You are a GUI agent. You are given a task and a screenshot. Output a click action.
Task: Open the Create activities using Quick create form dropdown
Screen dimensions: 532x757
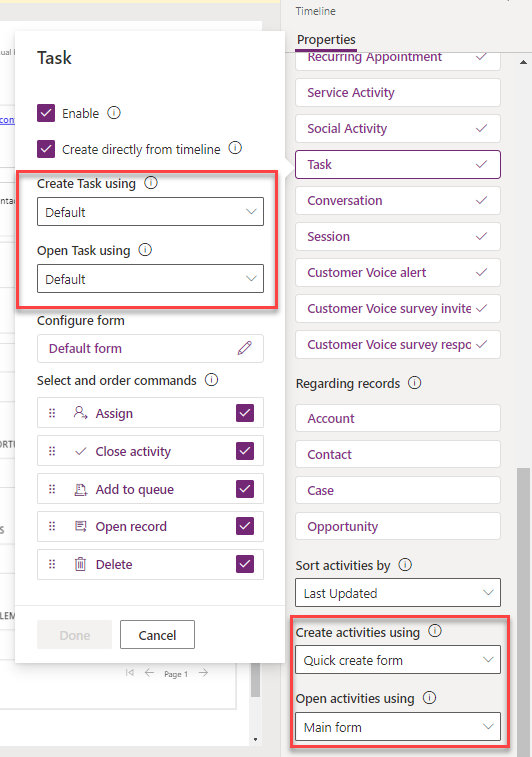398,659
